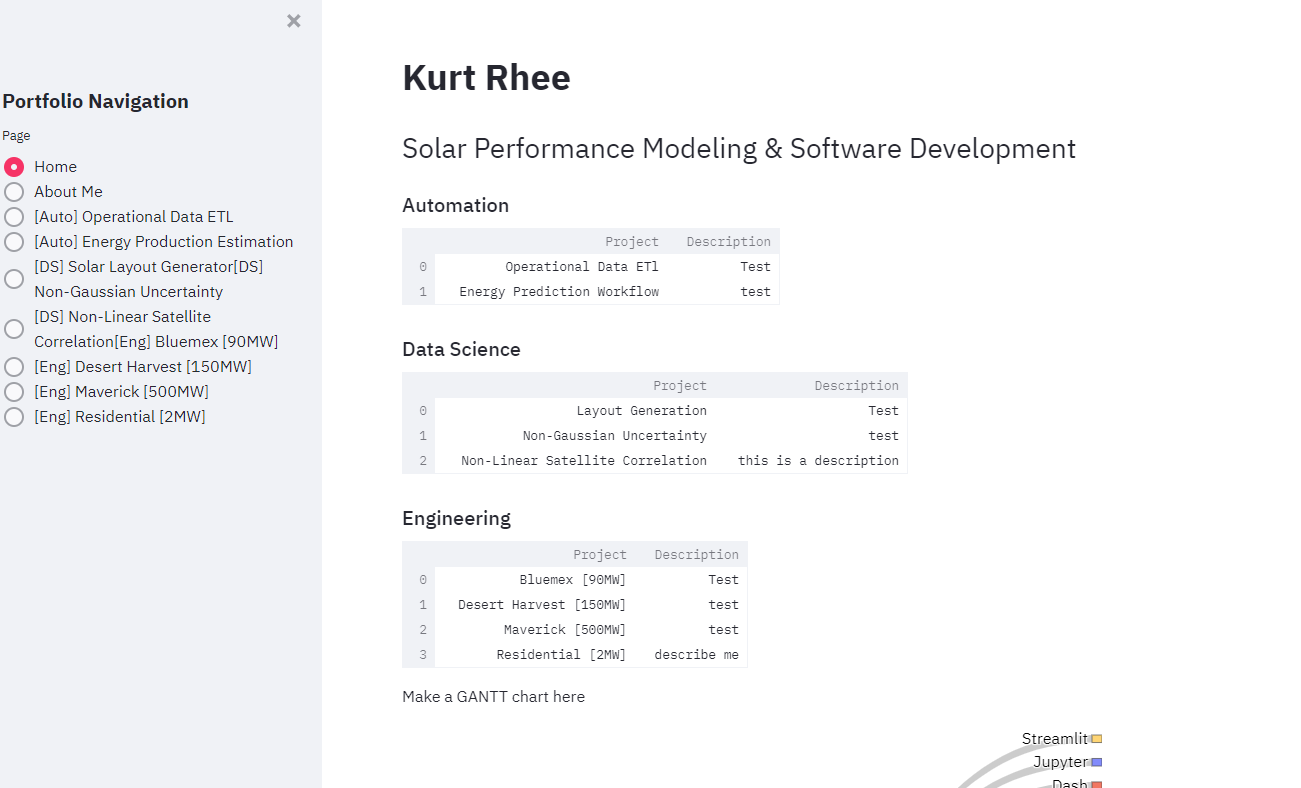
Task: Open the [Eng] Desert Harvest [150MW] page
Action: pyautogui.click(x=14, y=366)
